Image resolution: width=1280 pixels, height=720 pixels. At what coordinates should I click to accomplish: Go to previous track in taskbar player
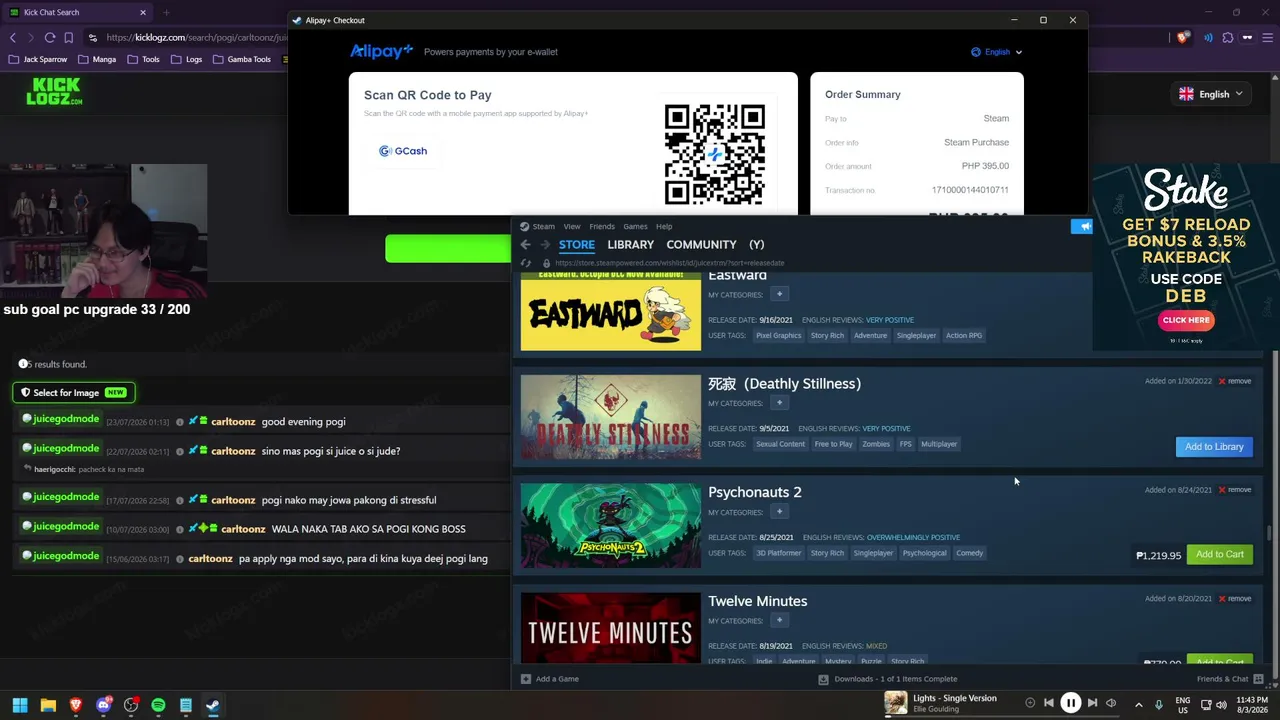tap(1048, 703)
